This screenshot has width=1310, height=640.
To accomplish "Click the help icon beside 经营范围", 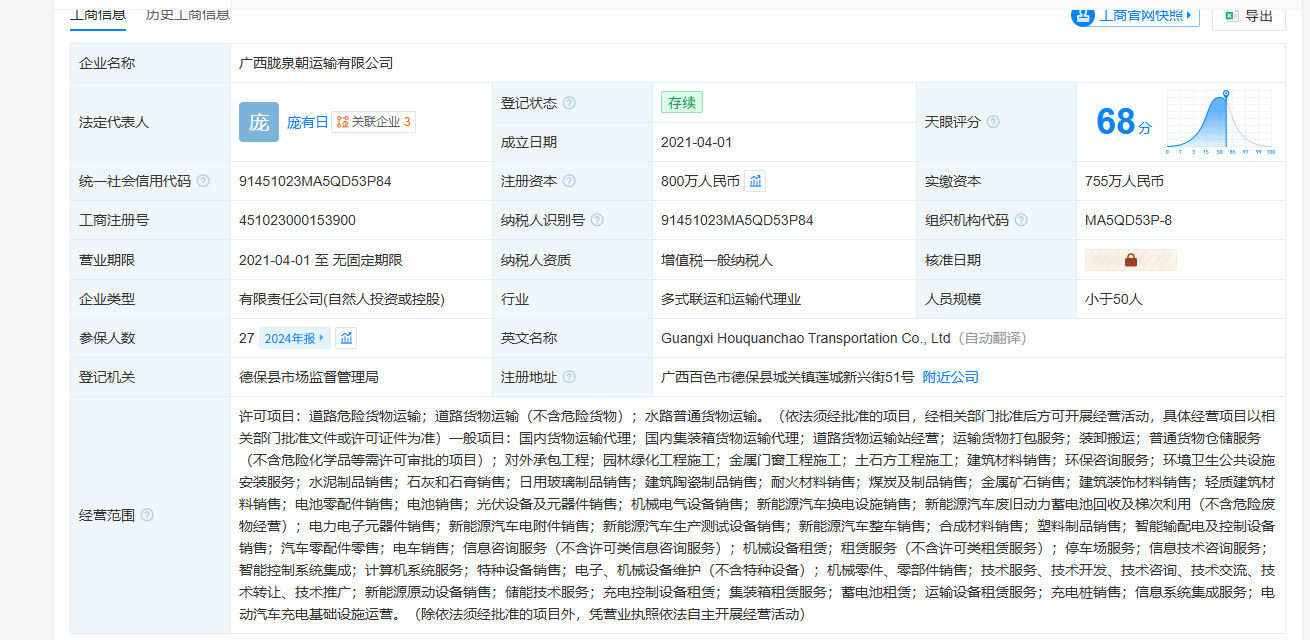I will click(148, 515).
